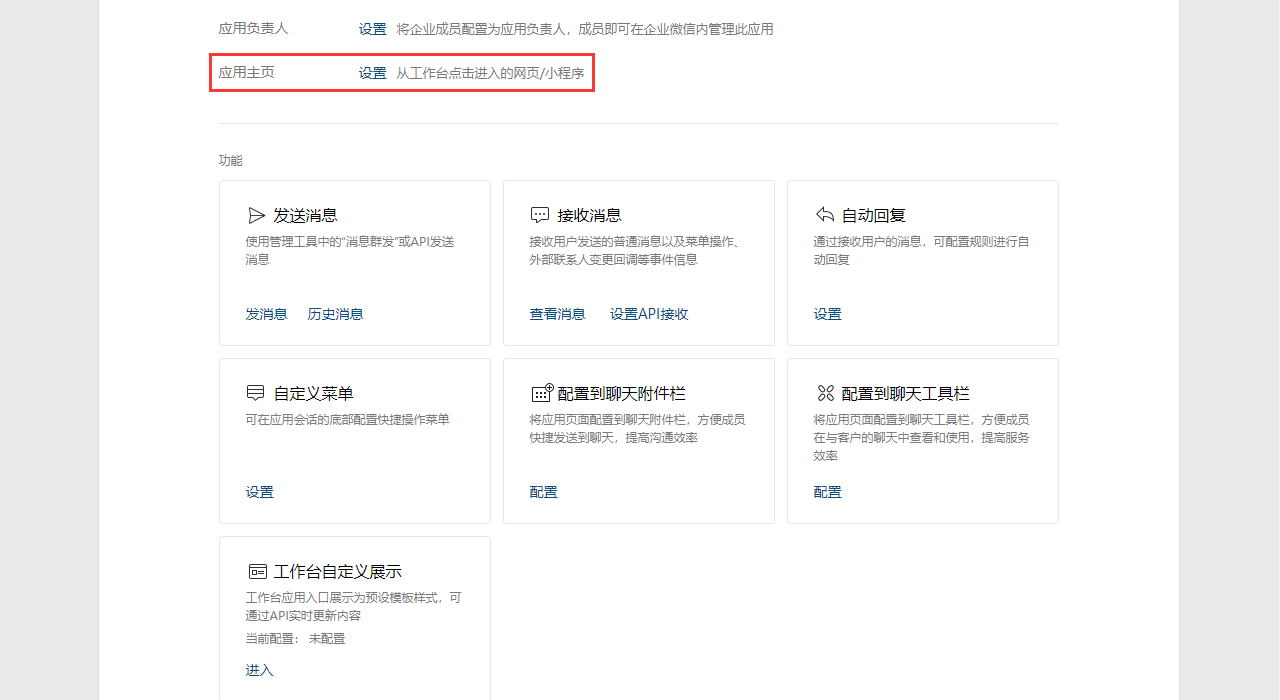Click the 自定义菜单 menu icon
This screenshot has width=1280, height=700.
click(x=256, y=393)
